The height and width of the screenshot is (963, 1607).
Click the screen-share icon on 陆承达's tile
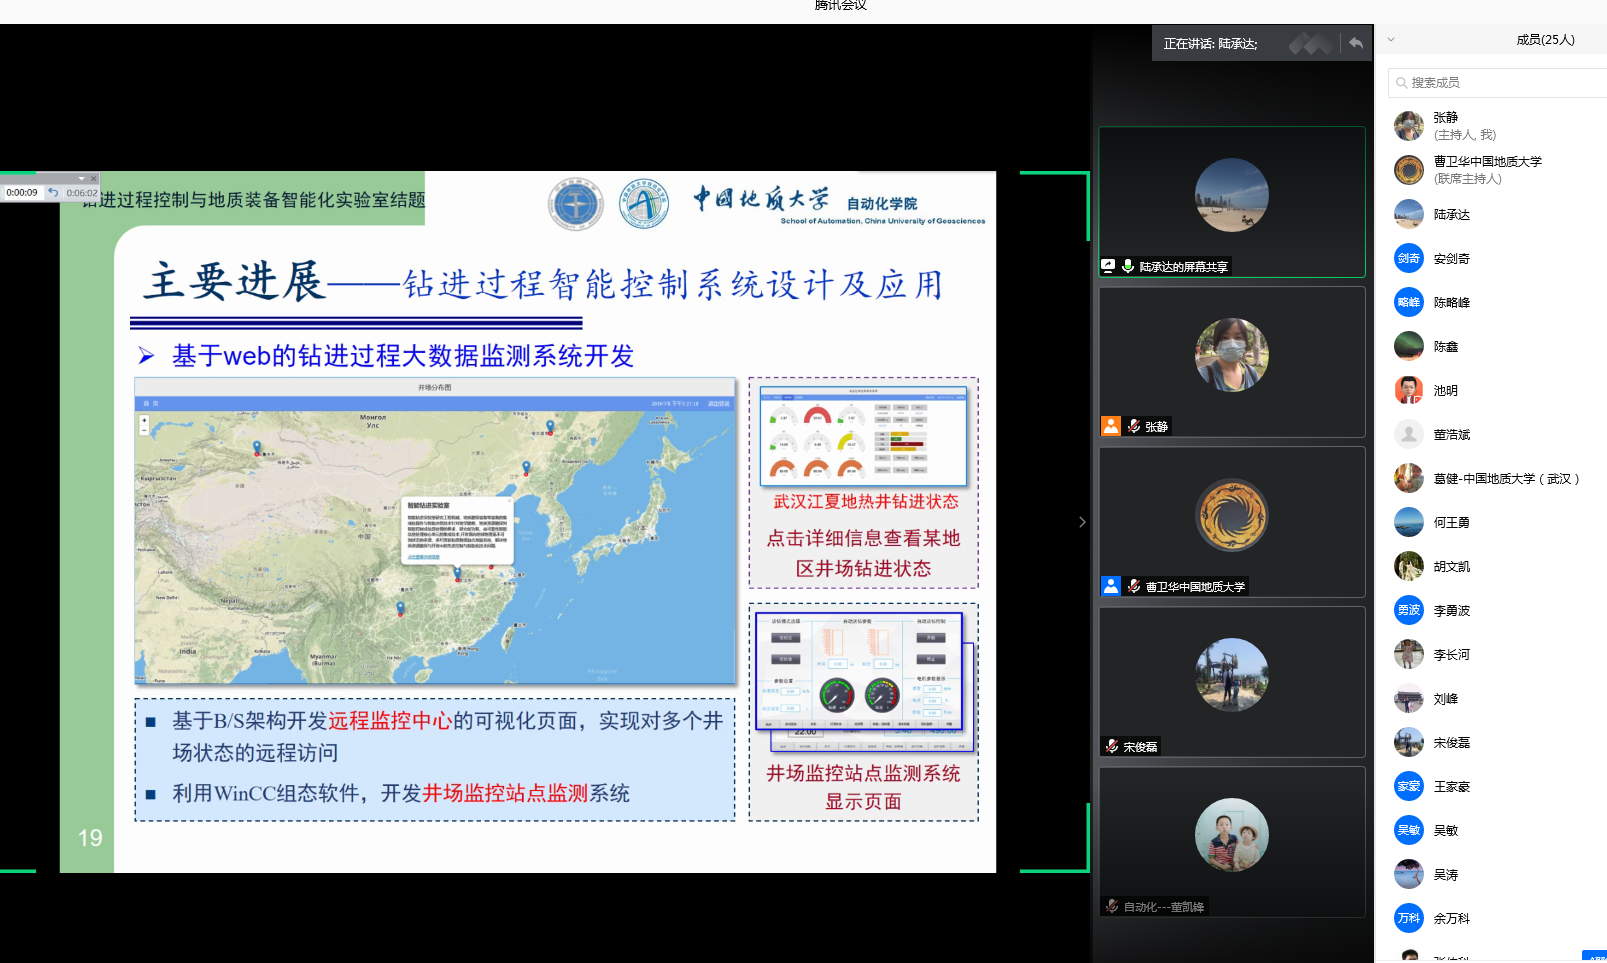point(1108,266)
